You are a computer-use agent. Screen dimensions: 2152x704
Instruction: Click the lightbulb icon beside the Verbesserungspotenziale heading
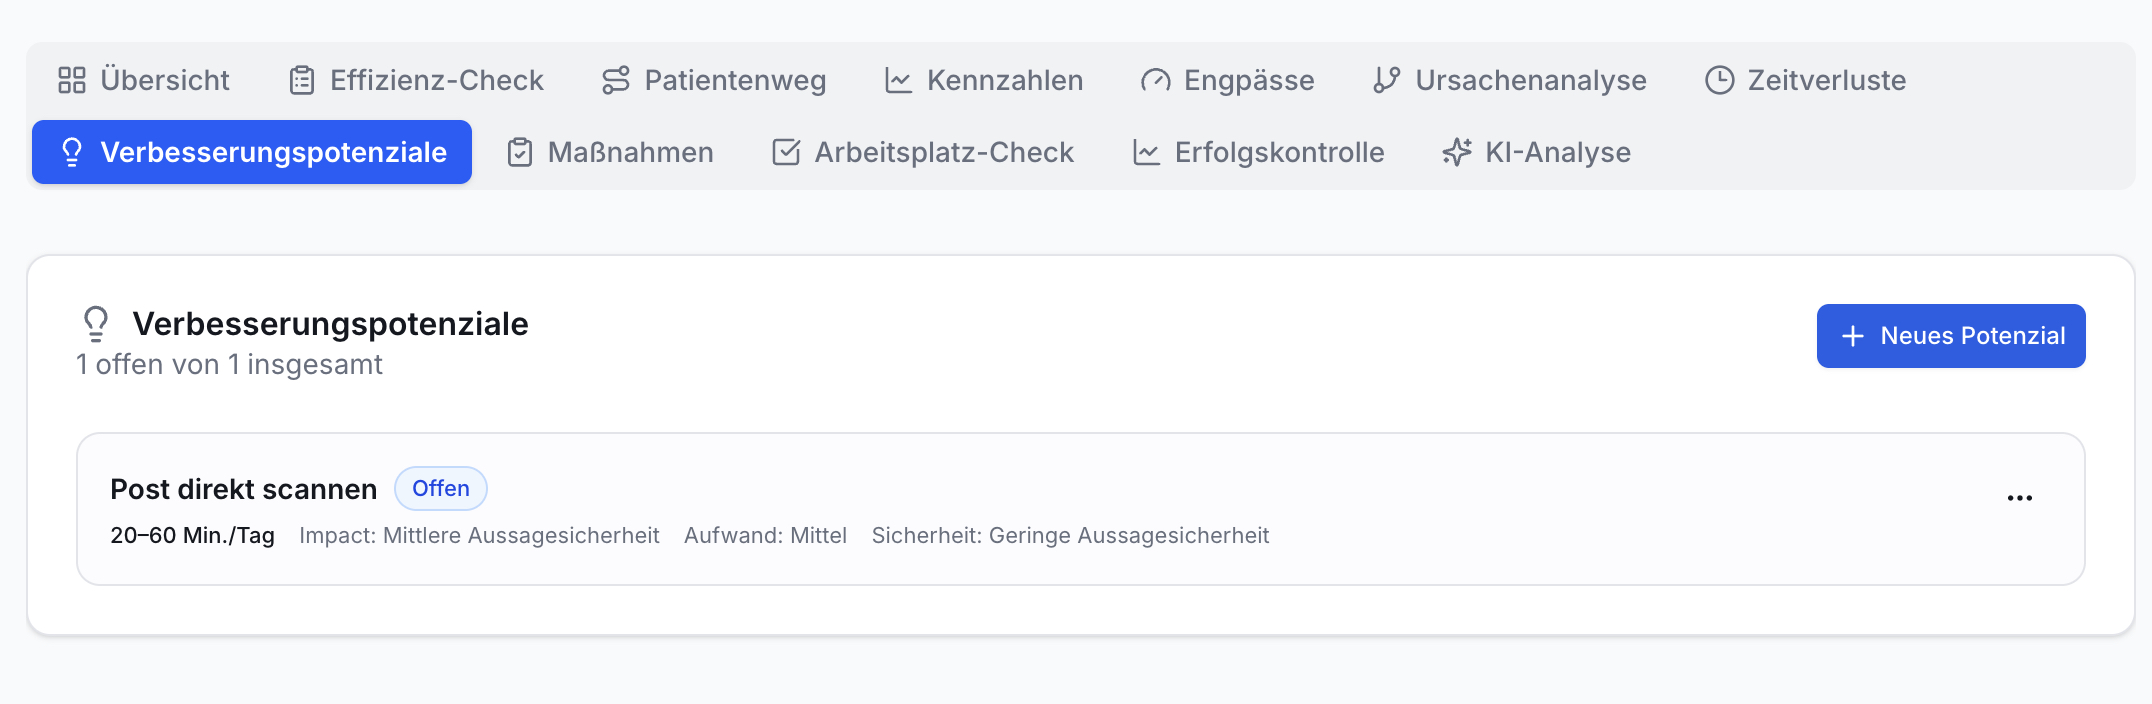(x=96, y=324)
